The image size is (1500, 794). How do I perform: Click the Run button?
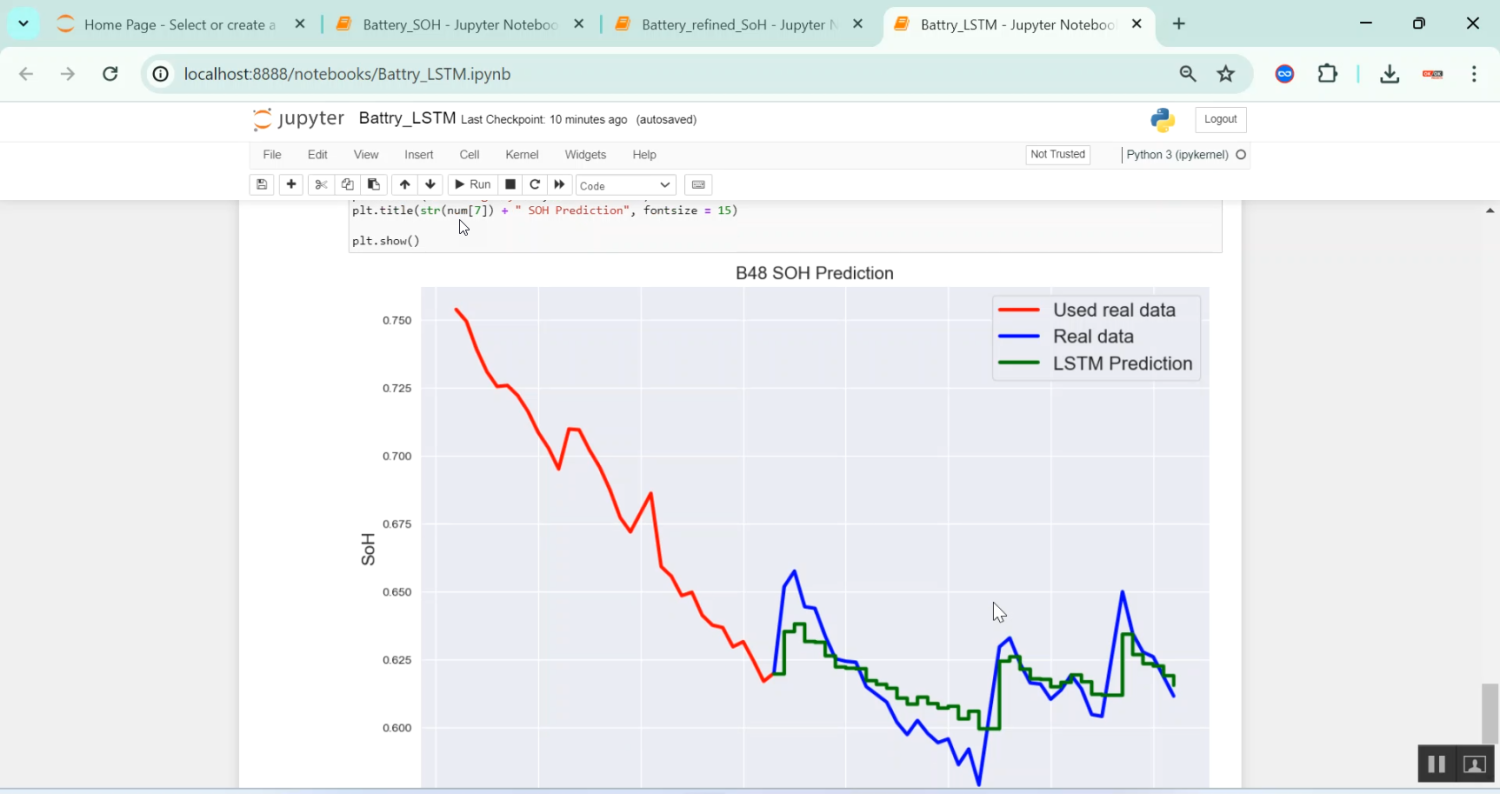[x=472, y=184]
